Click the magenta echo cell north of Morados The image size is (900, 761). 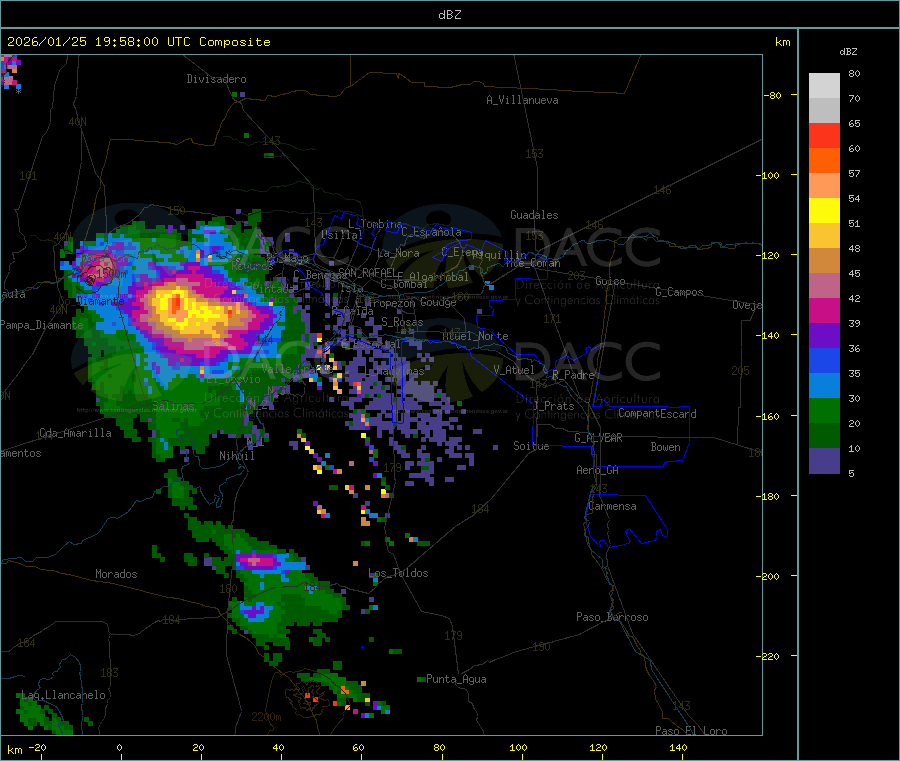point(255,561)
